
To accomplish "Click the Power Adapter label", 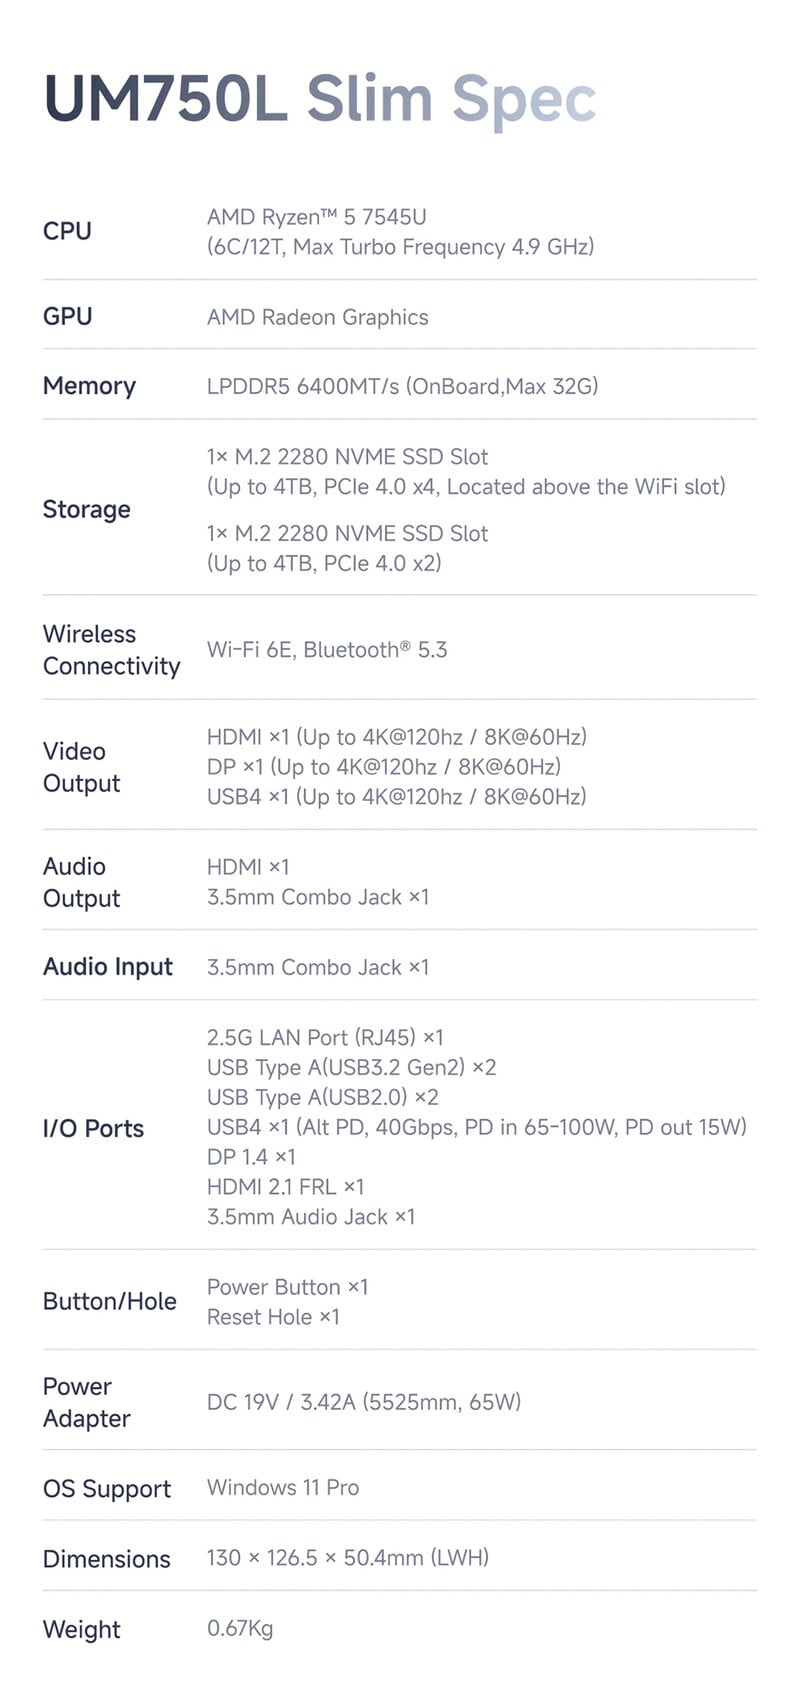I will [86, 1402].
